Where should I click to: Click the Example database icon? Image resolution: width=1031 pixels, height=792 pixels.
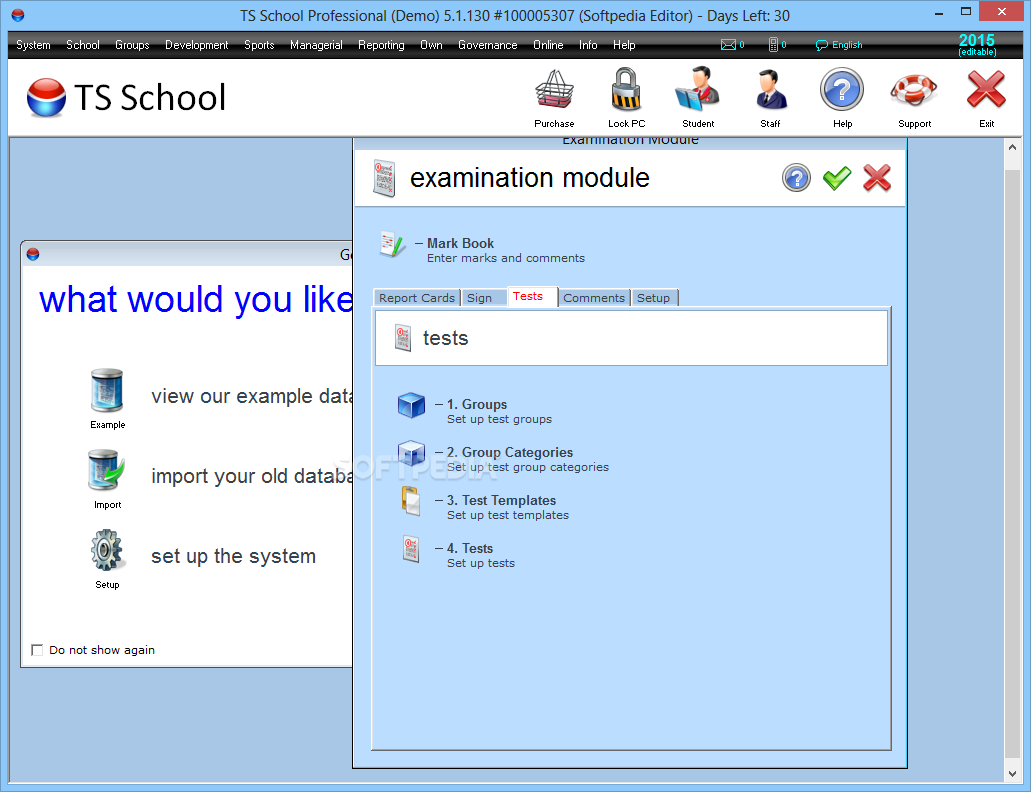pos(107,390)
